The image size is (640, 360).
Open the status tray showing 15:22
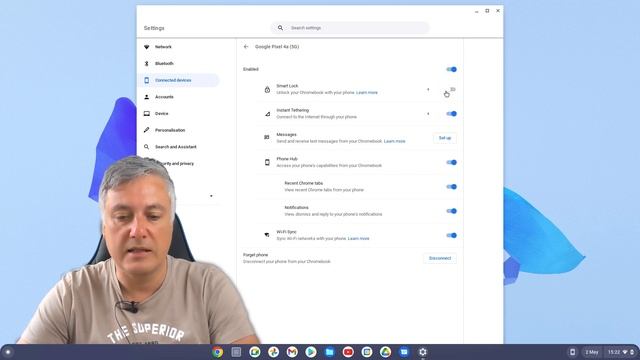click(x=621, y=352)
